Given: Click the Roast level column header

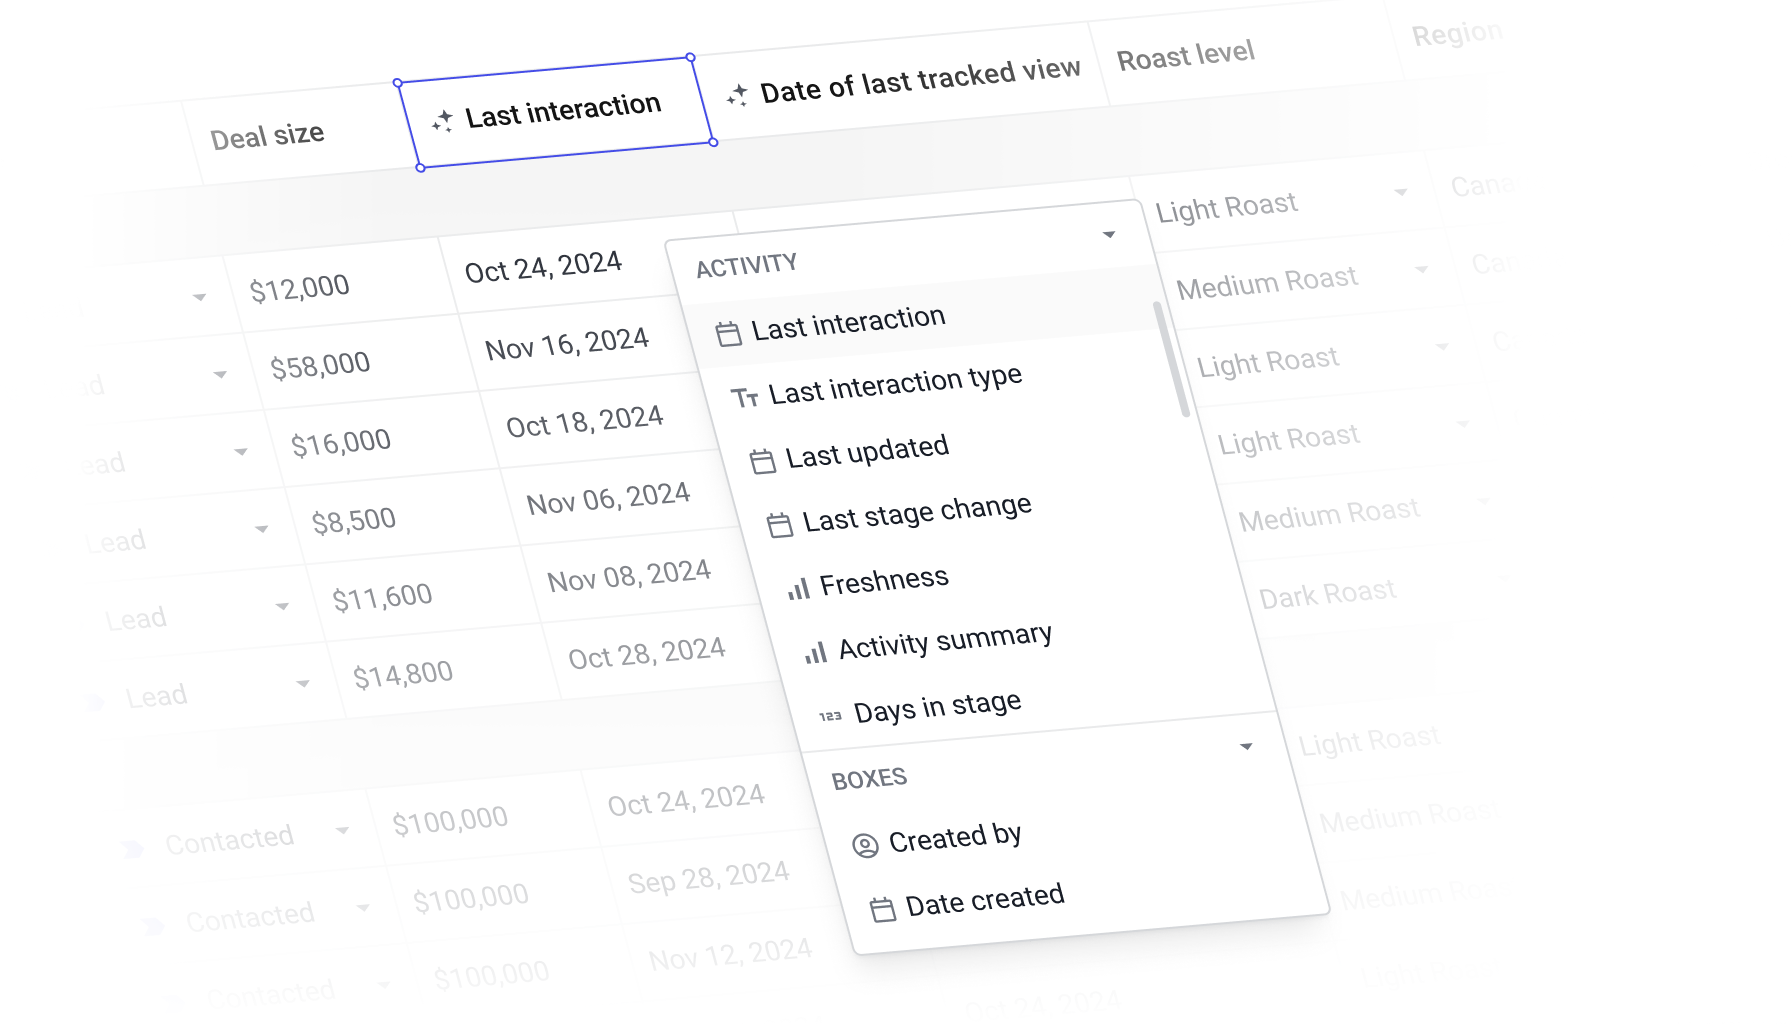Looking at the screenshot, I should [1188, 56].
